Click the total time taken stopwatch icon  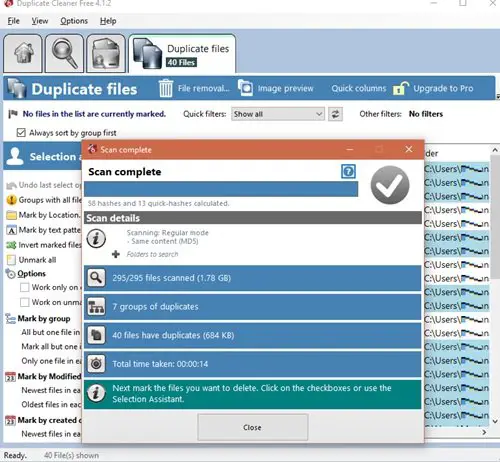(x=96, y=364)
